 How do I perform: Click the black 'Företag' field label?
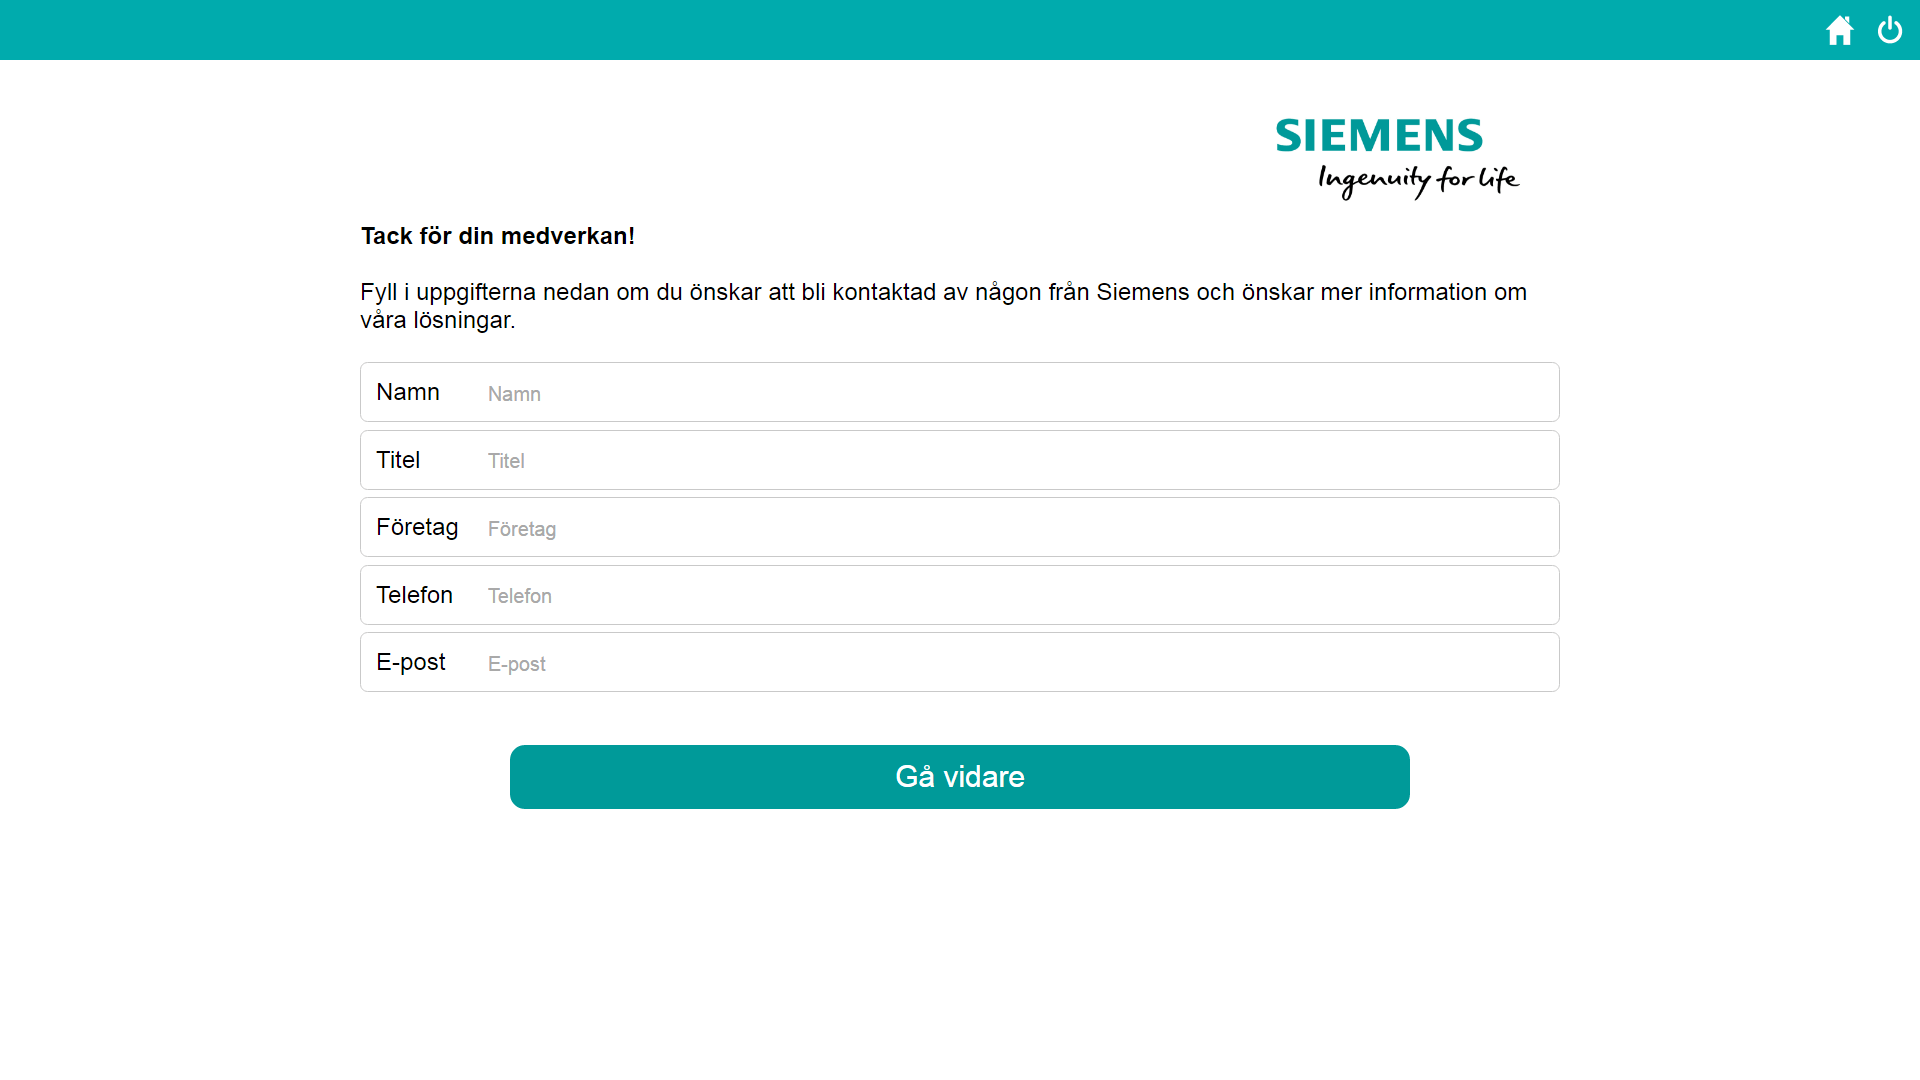click(x=417, y=527)
